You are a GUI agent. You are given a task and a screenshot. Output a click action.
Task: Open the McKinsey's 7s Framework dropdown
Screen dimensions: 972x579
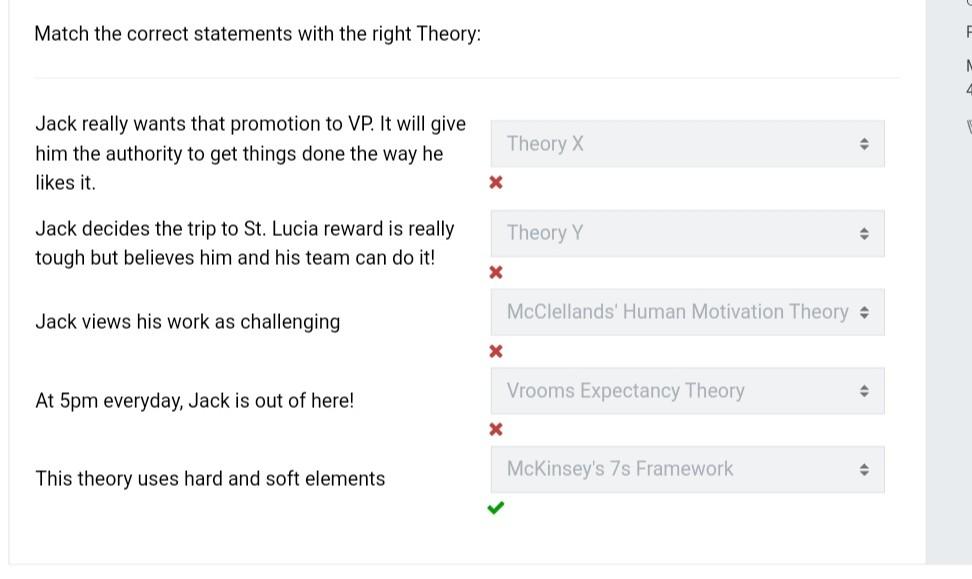(687, 468)
